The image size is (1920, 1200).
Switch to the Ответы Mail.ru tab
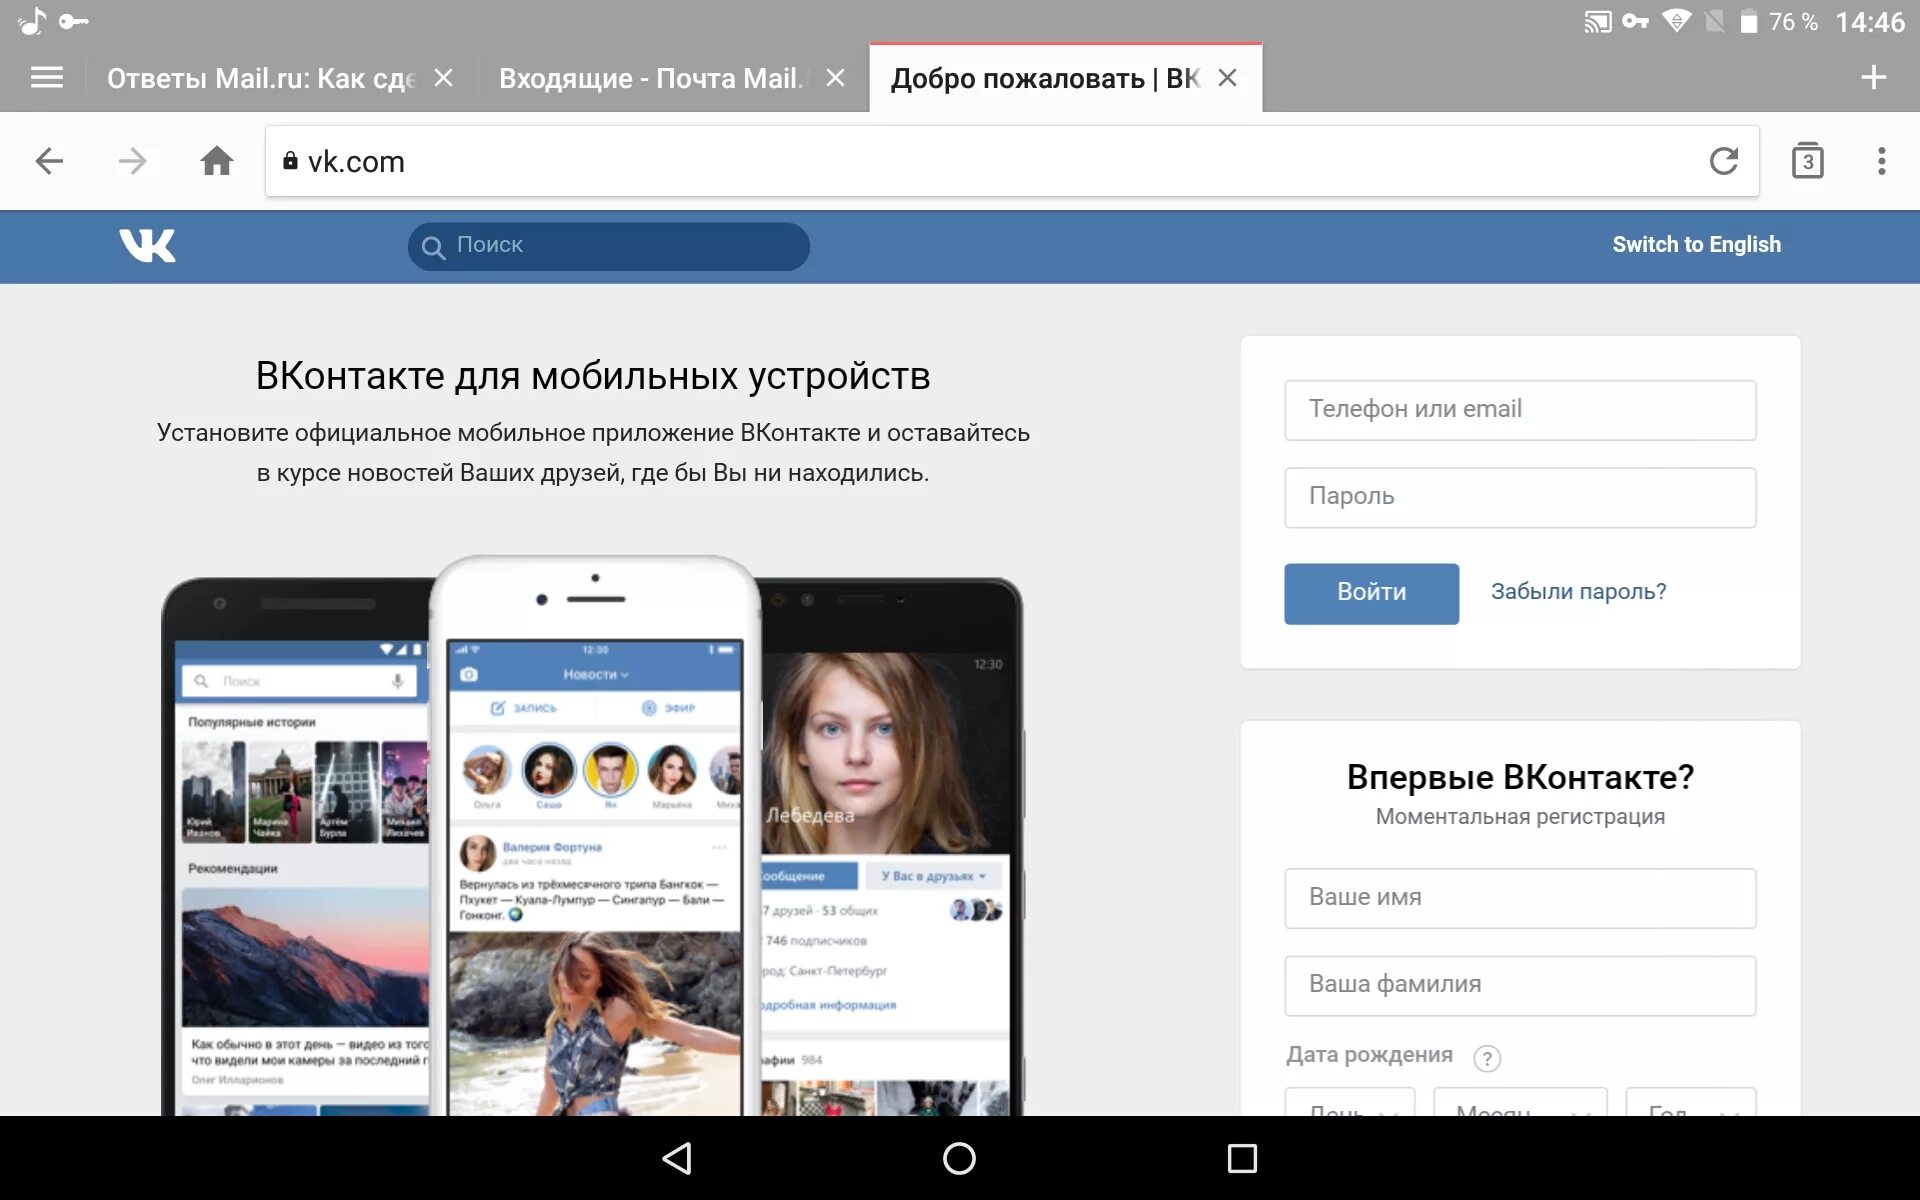pos(261,78)
